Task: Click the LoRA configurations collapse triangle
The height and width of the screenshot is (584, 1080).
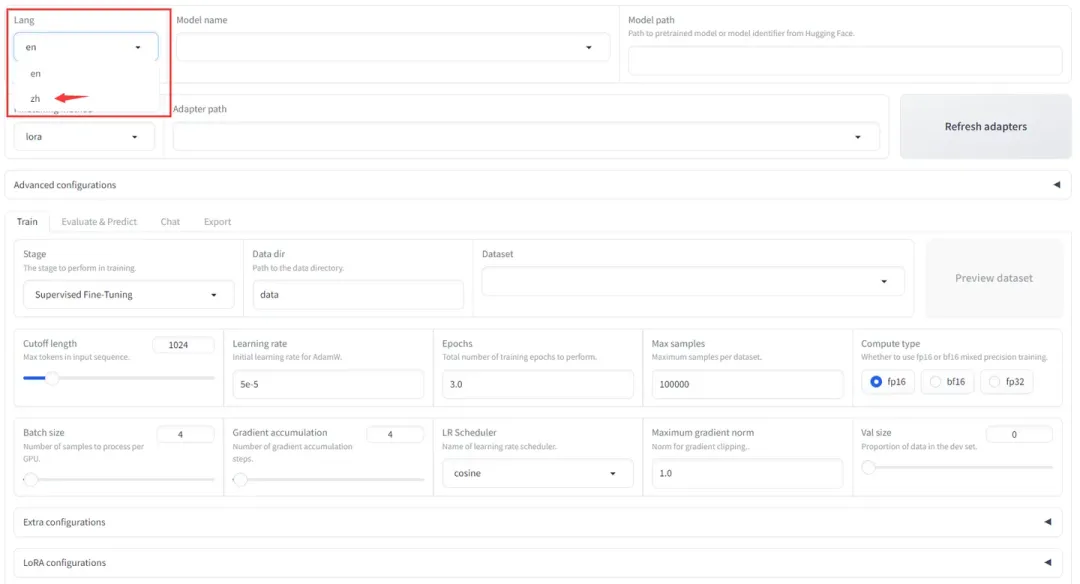Action: click(x=1048, y=563)
